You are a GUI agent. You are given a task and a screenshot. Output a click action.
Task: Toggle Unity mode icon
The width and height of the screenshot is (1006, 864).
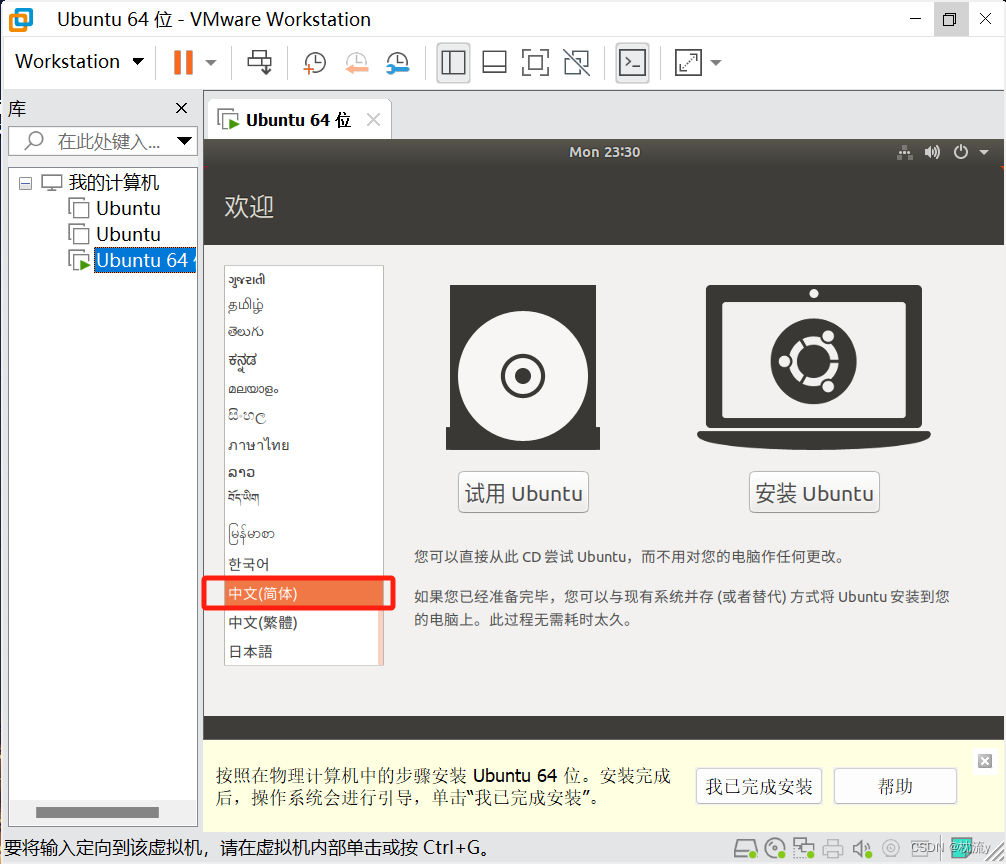pos(576,63)
